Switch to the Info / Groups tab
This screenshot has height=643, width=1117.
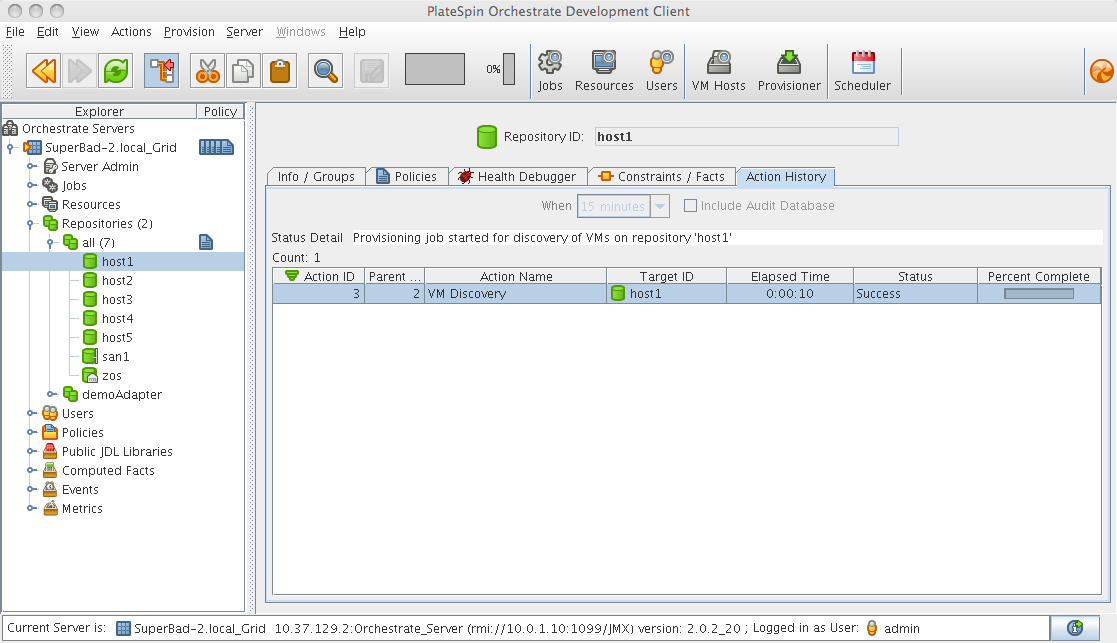pos(316,177)
